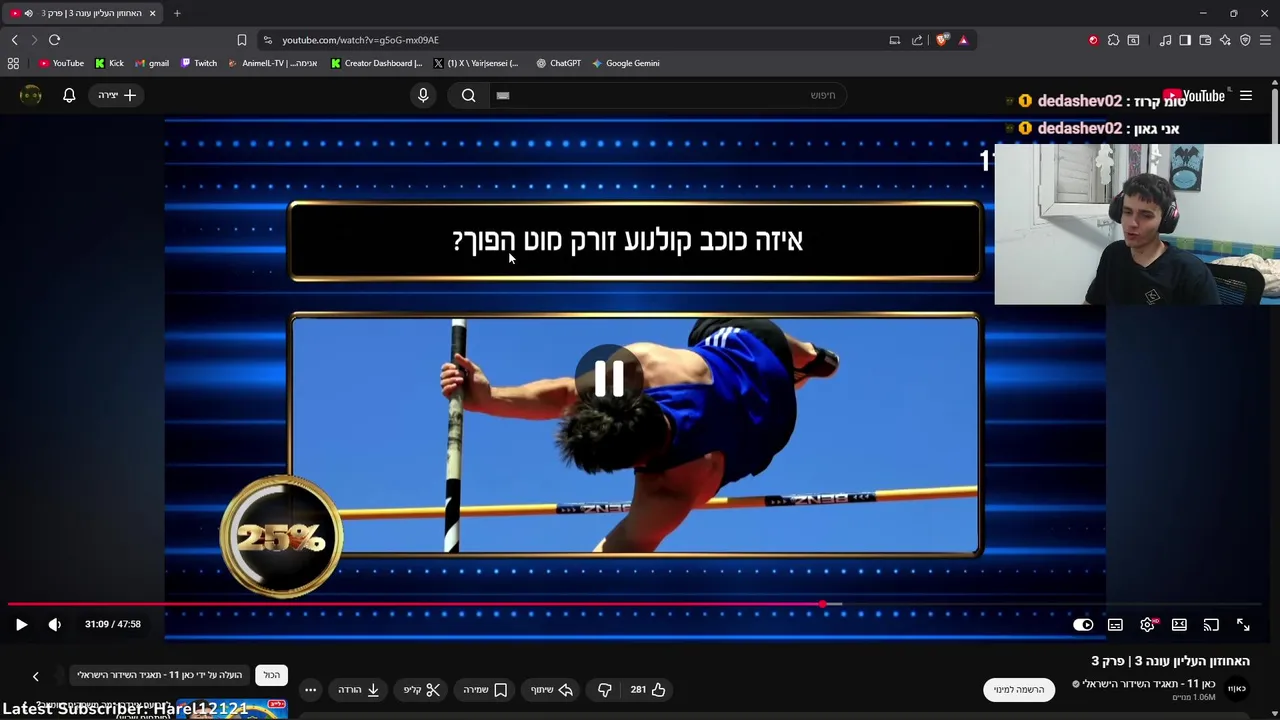Open the Brave VPN shield icon
The height and width of the screenshot is (720, 1280).
coord(1245,40)
